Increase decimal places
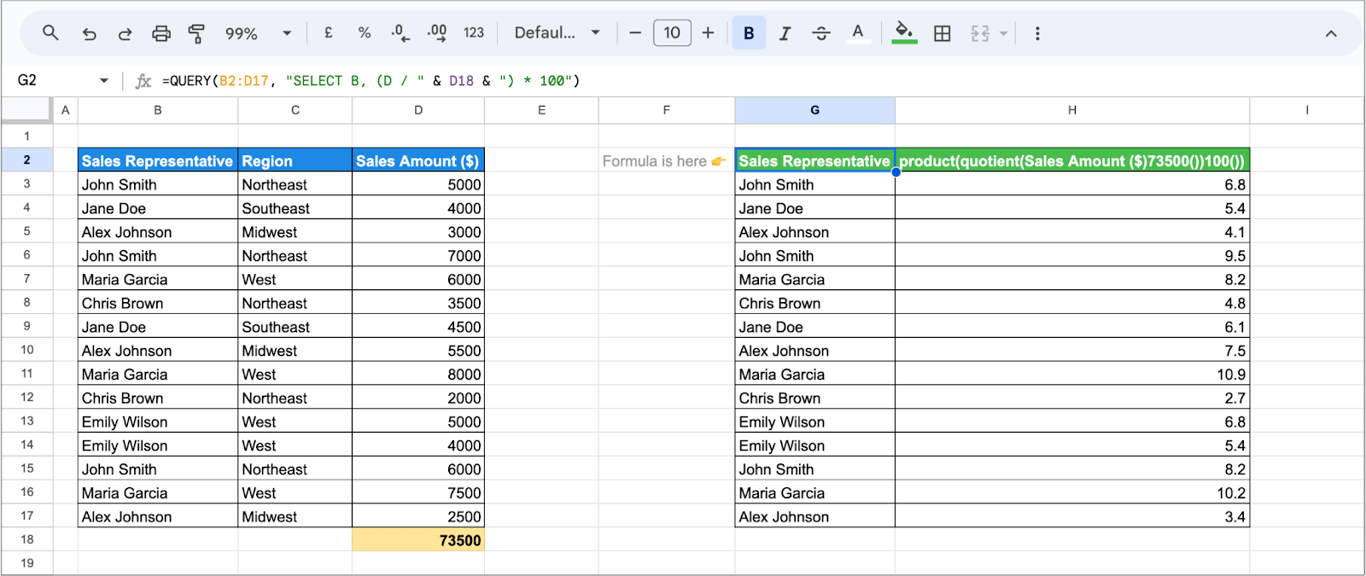 437,33
